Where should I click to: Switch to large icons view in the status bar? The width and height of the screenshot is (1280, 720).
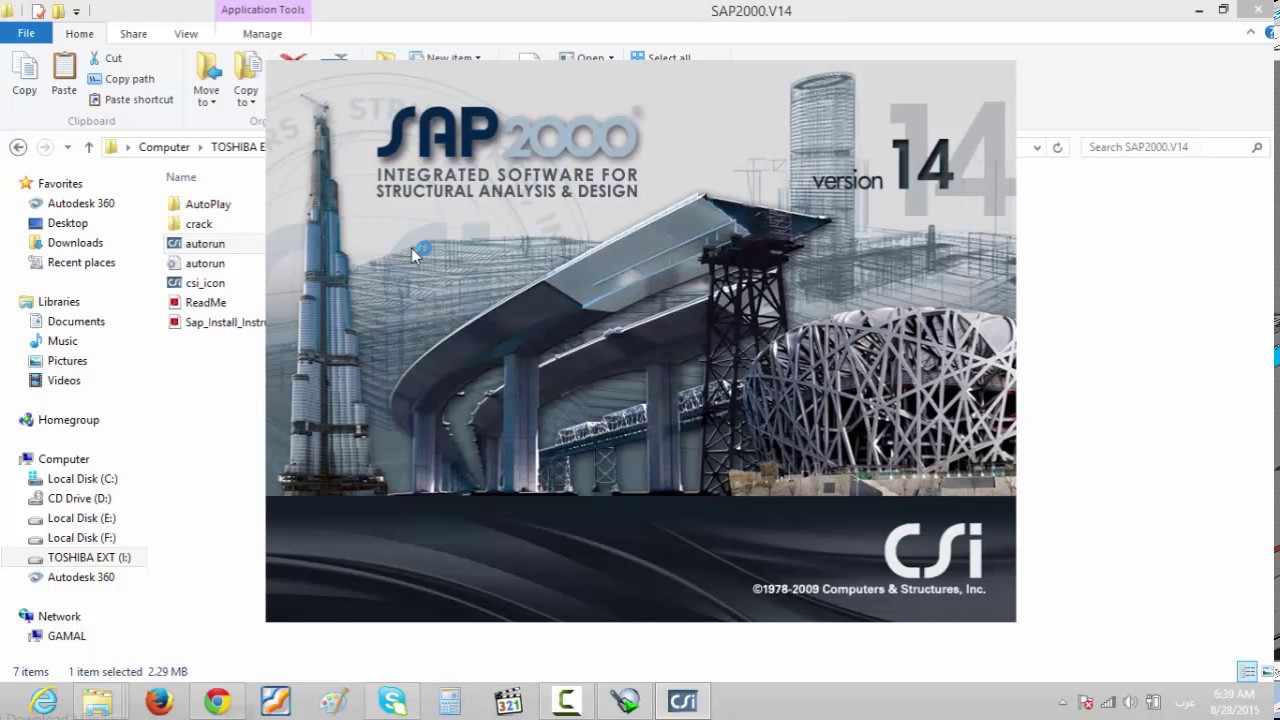[1268, 672]
